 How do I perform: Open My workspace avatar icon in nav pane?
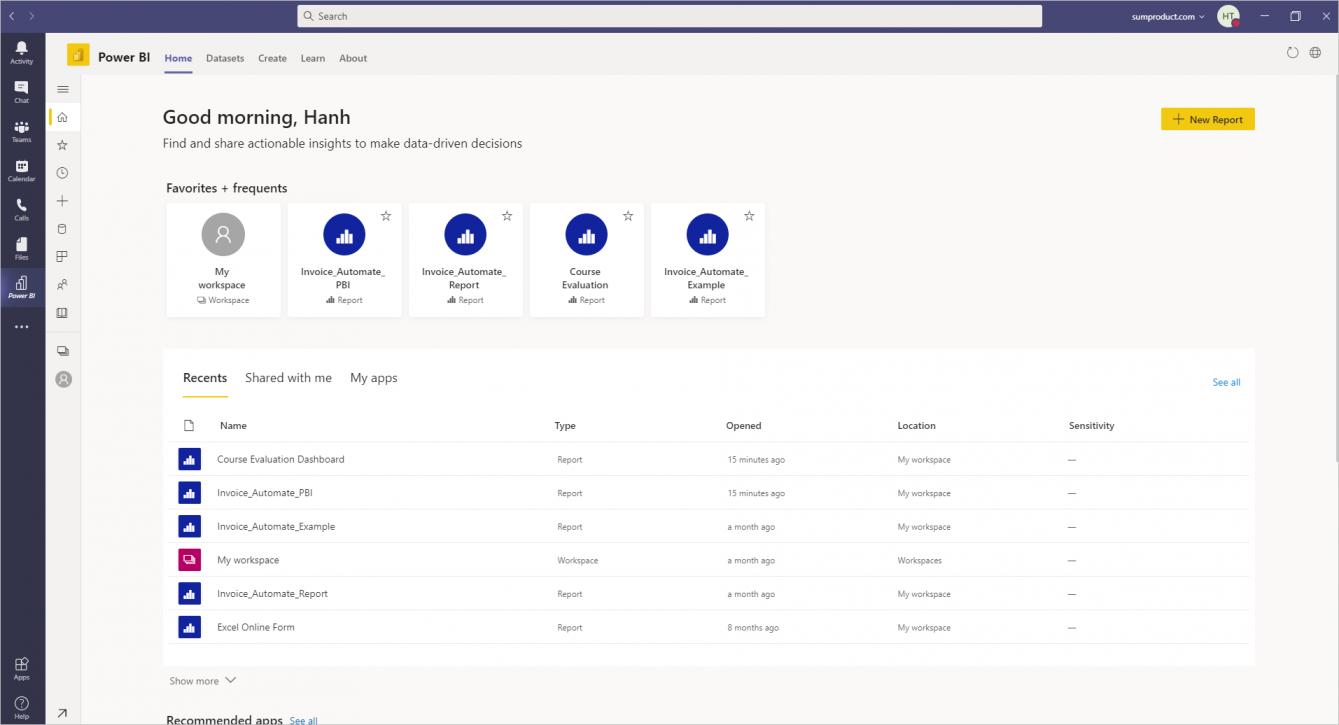coord(63,379)
